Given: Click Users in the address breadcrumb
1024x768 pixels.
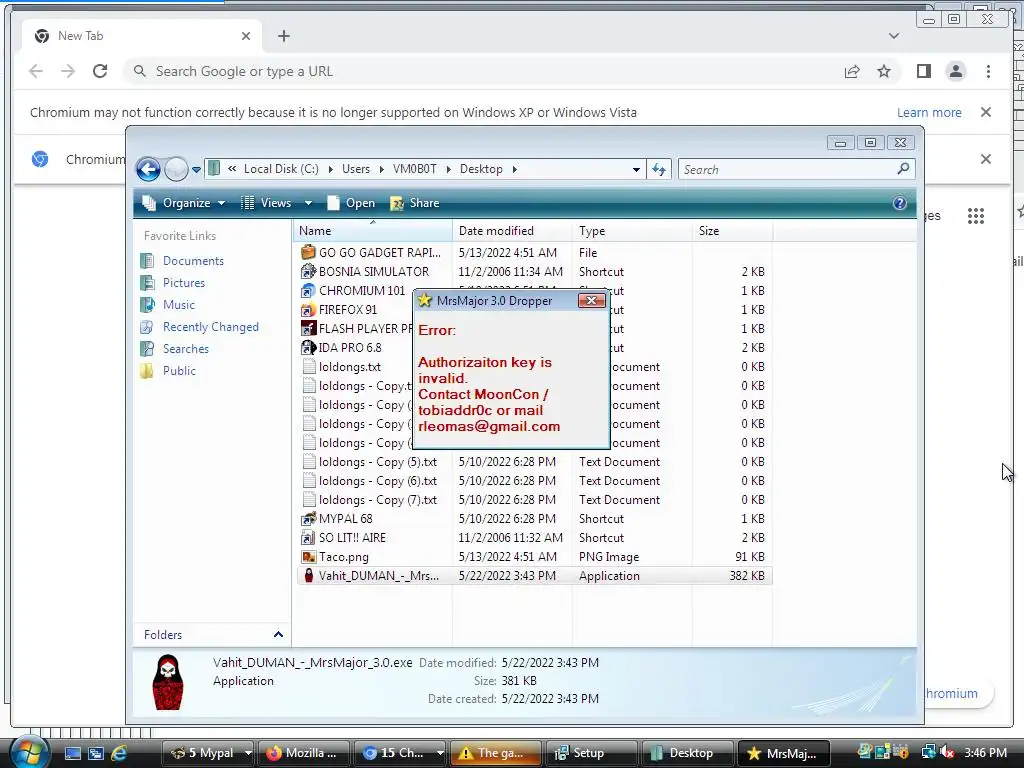Looking at the screenshot, I should click(356, 169).
